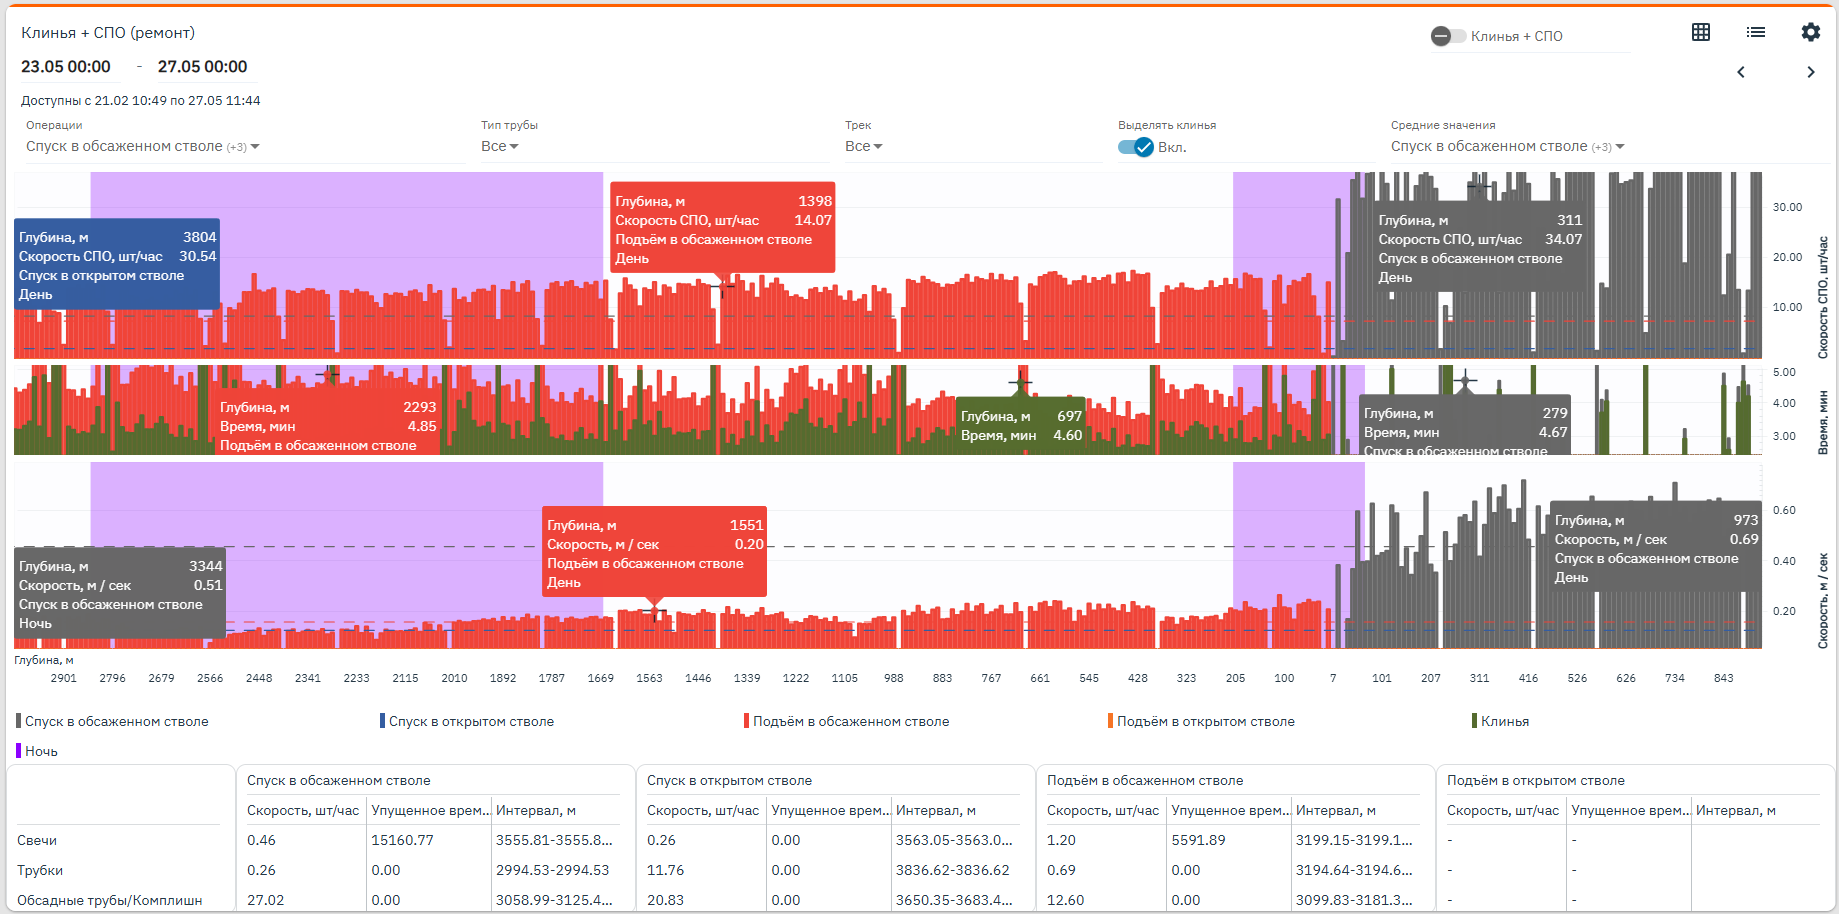
Task: Switch to the list view icon
Action: pos(1756,32)
